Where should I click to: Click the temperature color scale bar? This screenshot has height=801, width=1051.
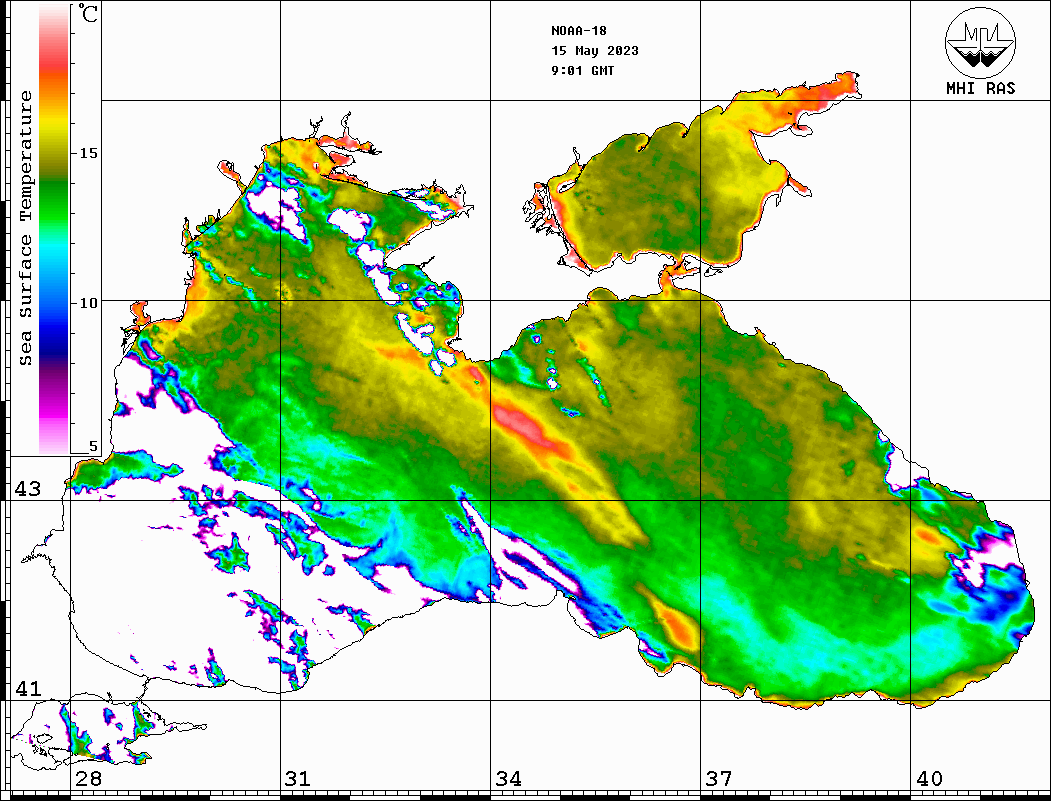click(54, 229)
